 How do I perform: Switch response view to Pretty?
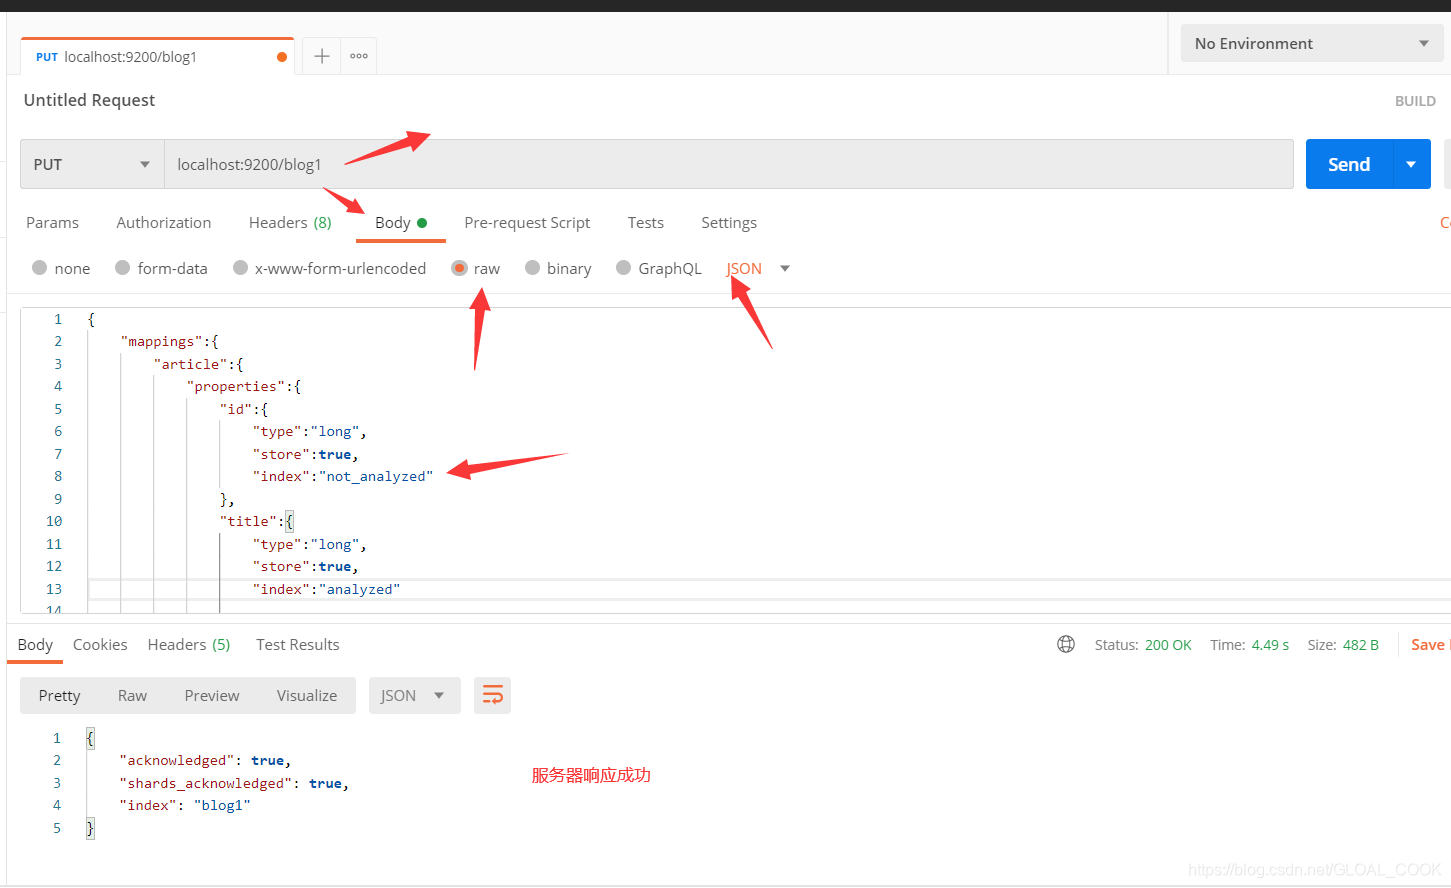(59, 695)
